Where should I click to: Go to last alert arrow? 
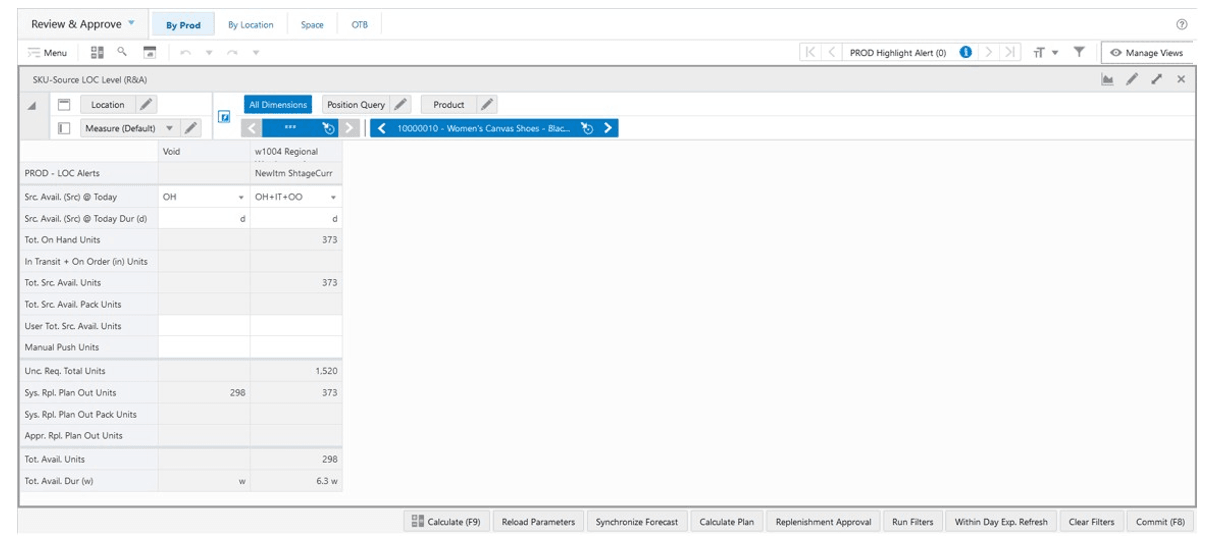pos(1011,52)
